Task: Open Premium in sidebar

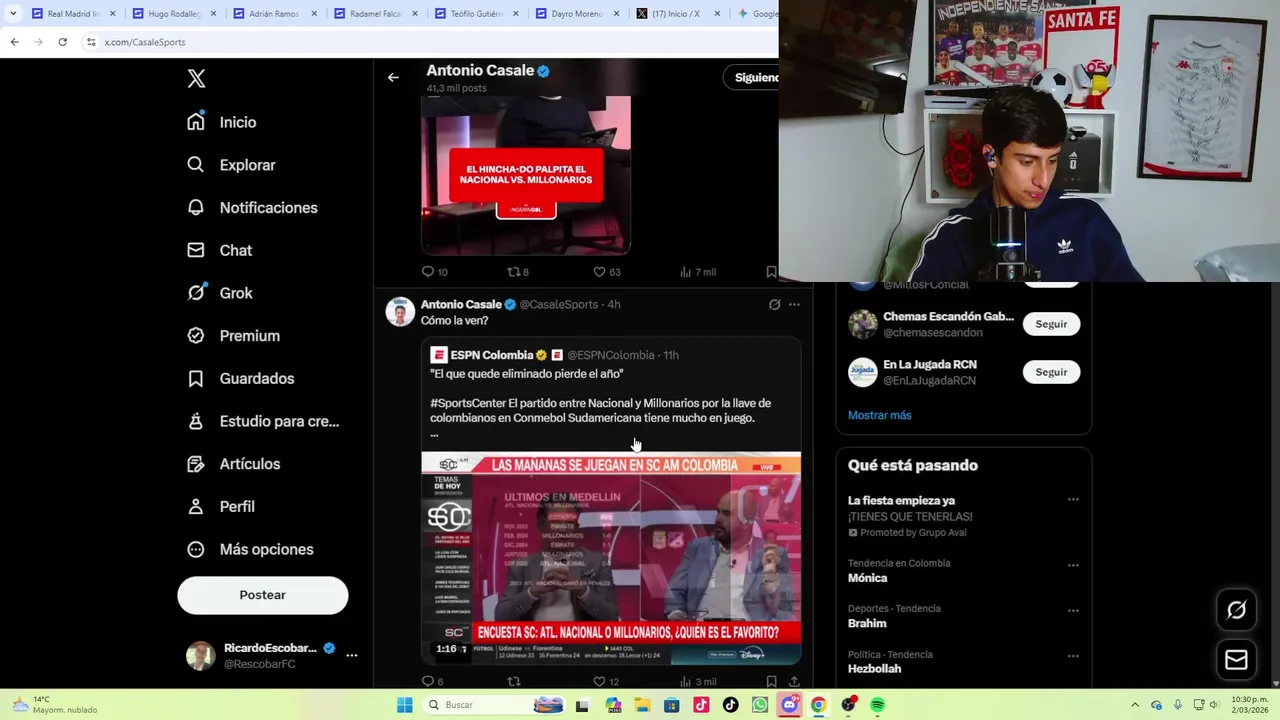Action: [234, 336]
